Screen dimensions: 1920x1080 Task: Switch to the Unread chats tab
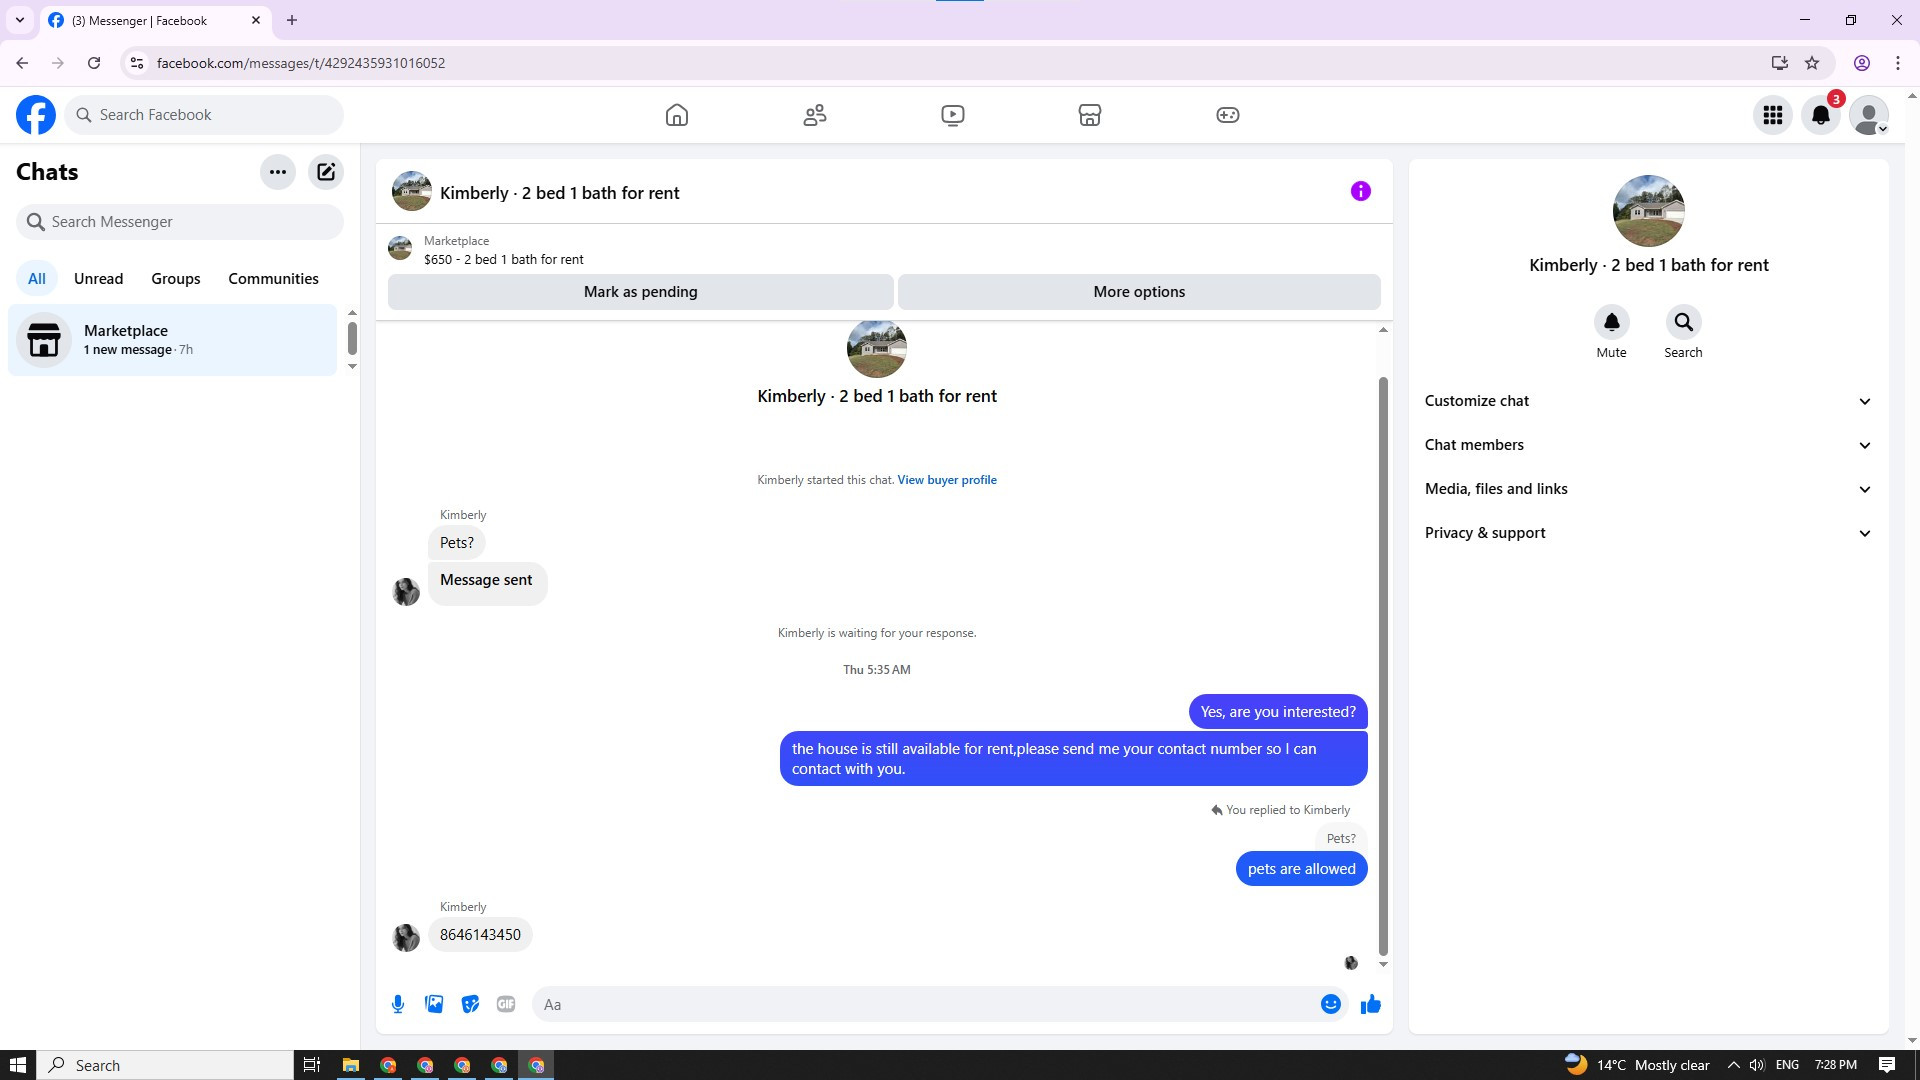tap(98, 279)
